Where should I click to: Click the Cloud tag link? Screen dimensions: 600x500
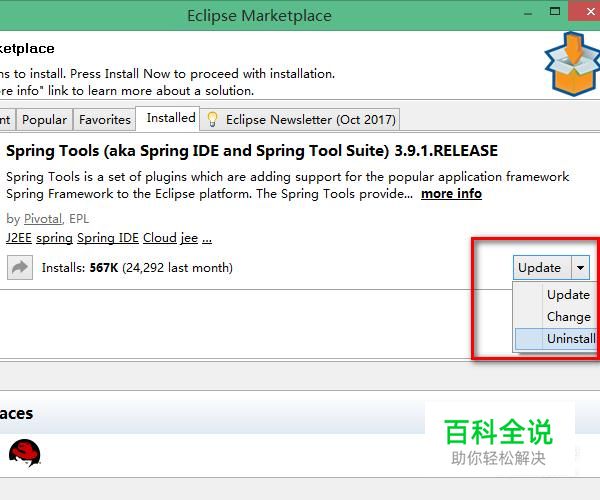[x=160, y=238]
